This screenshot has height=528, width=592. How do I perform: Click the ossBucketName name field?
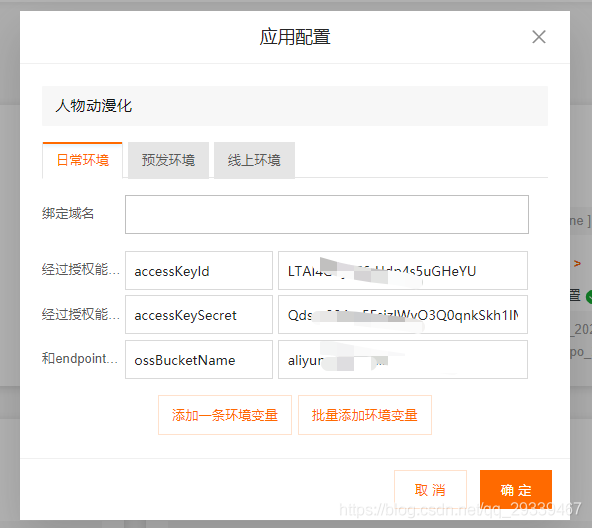click(199, 360)
